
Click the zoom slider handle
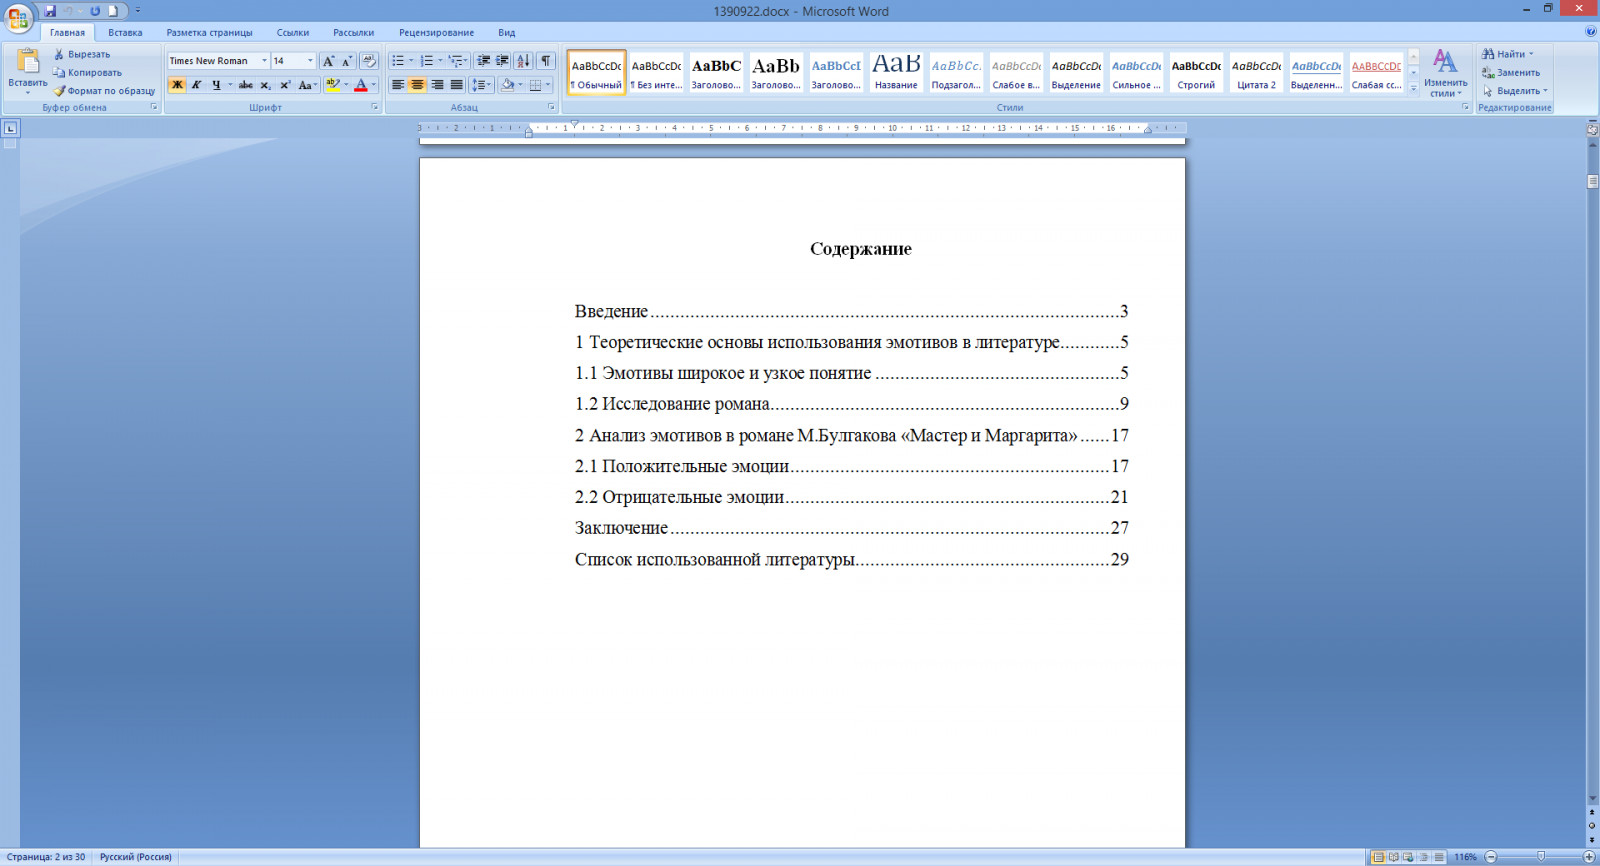[x=1541, y=857]
